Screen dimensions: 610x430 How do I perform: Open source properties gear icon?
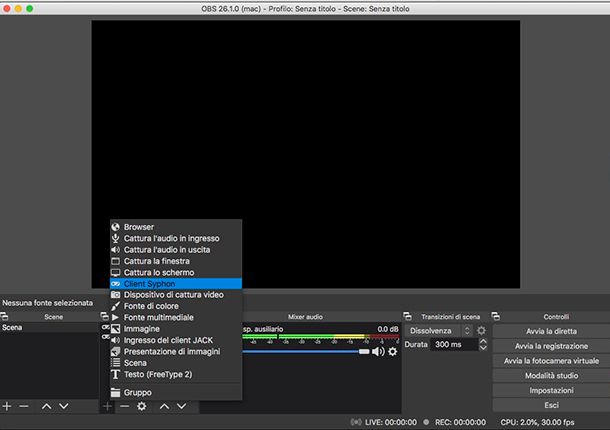[x=142, y=406]
